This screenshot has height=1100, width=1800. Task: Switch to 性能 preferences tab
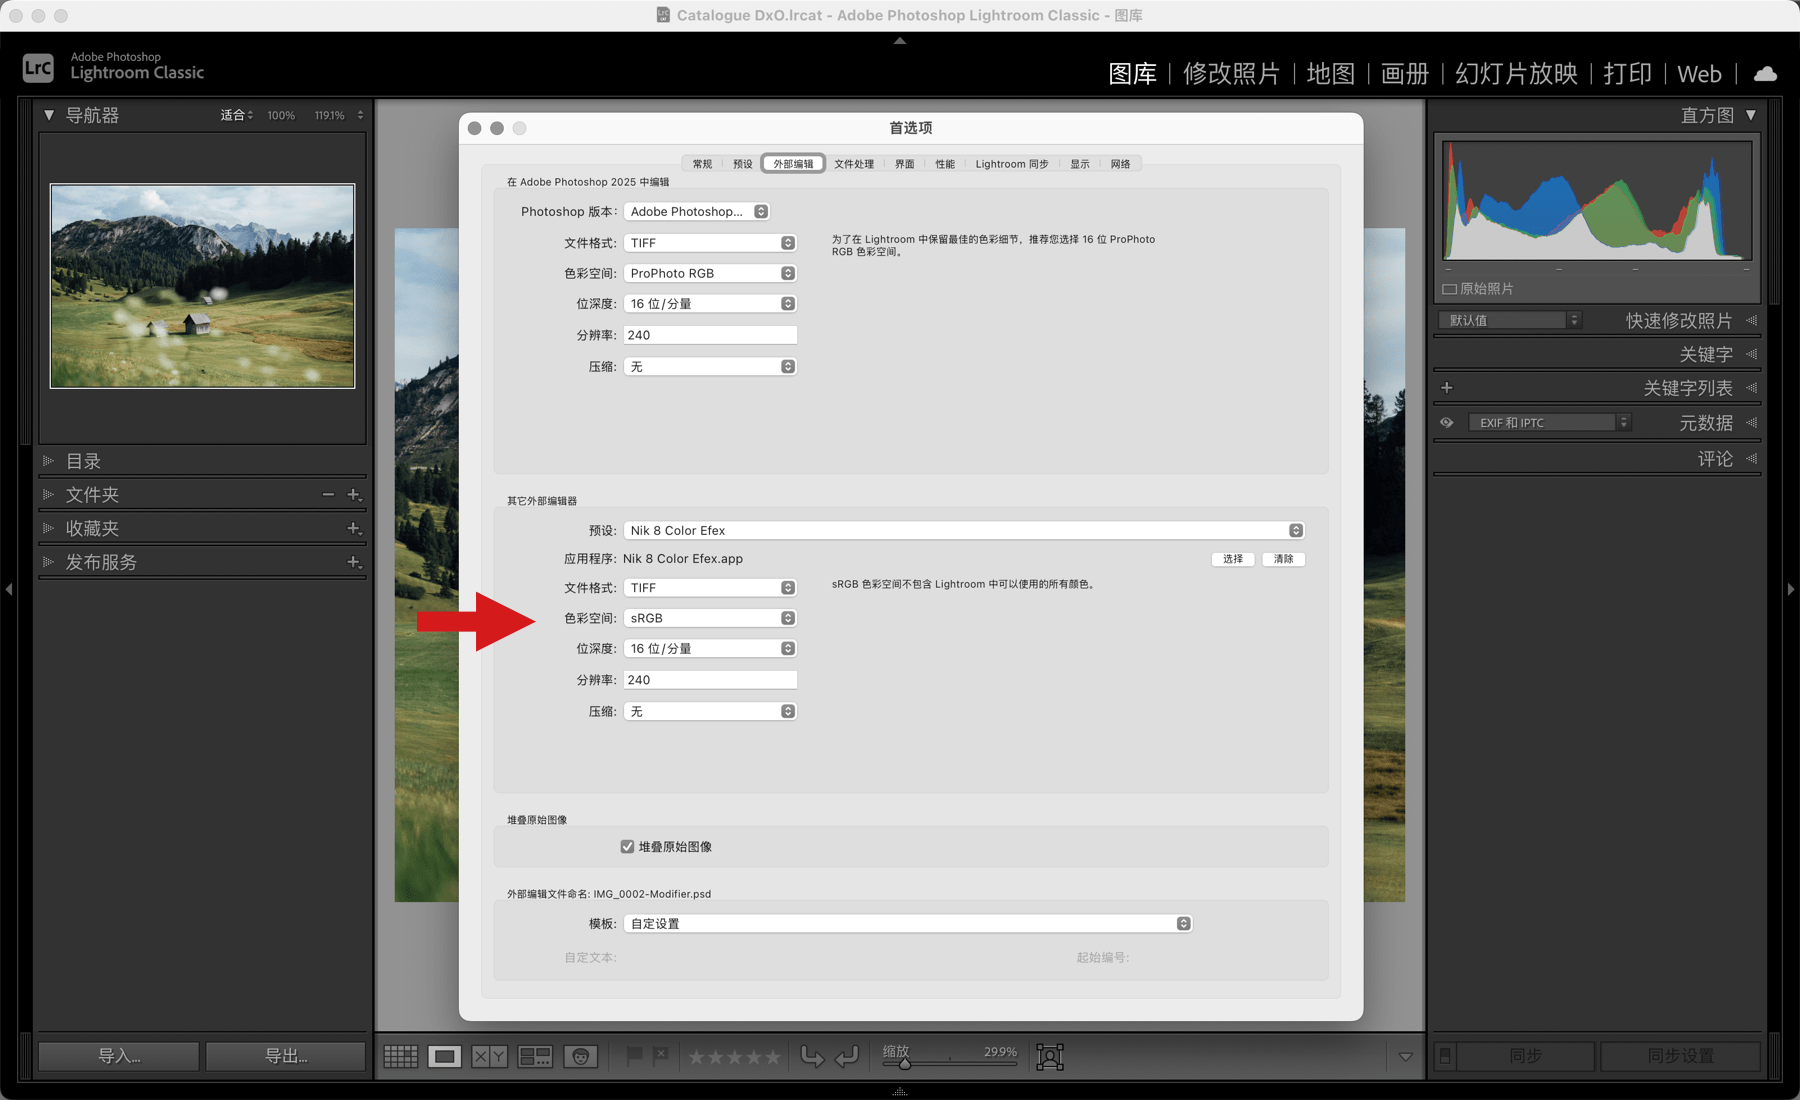pos(945,164)
